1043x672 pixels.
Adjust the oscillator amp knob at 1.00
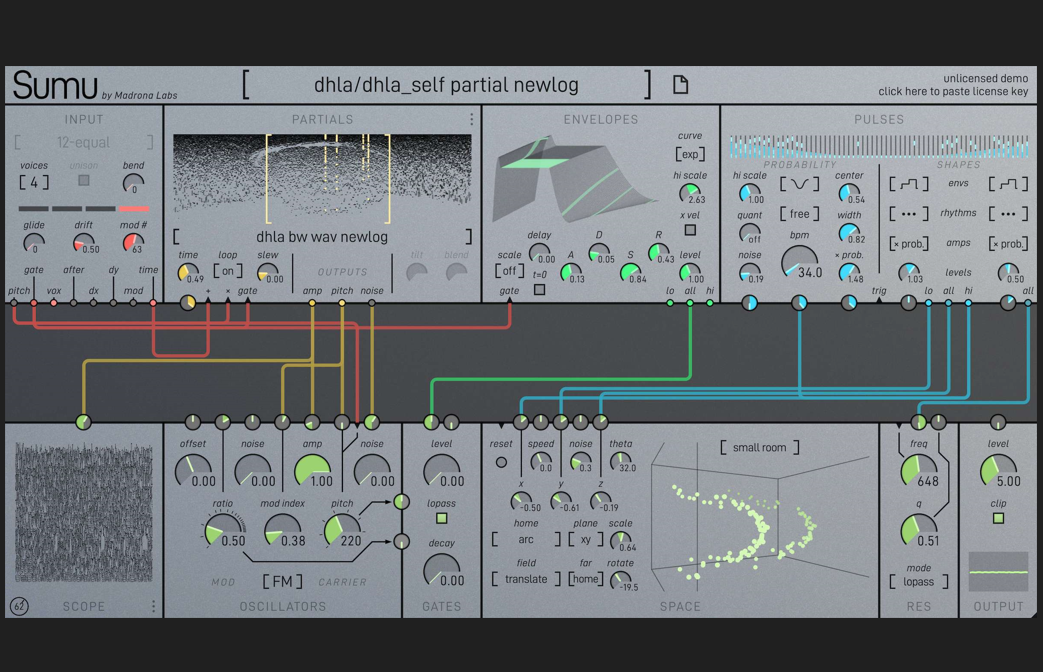click(313, 471)
